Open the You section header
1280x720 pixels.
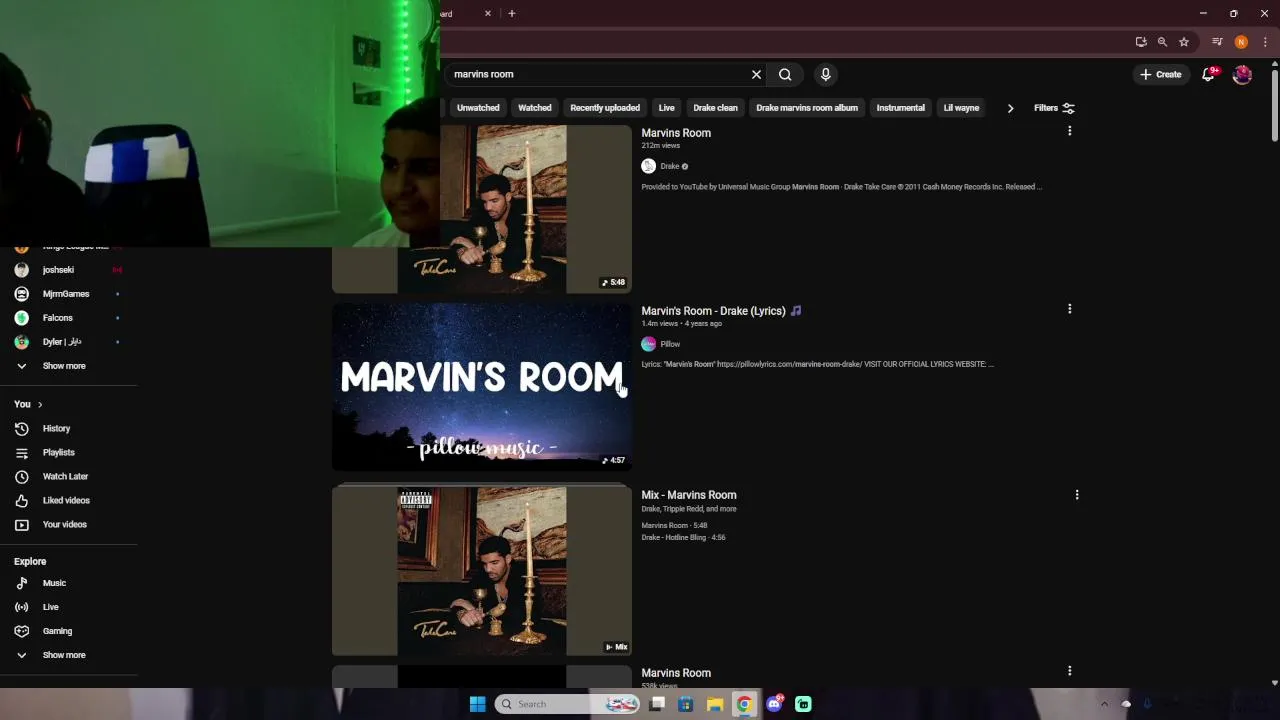pyautogui.click(x=28, y=404)
